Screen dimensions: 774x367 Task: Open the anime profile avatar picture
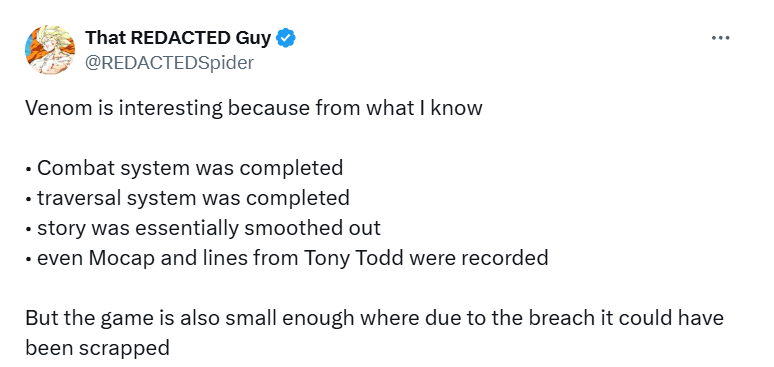point(50,50)
